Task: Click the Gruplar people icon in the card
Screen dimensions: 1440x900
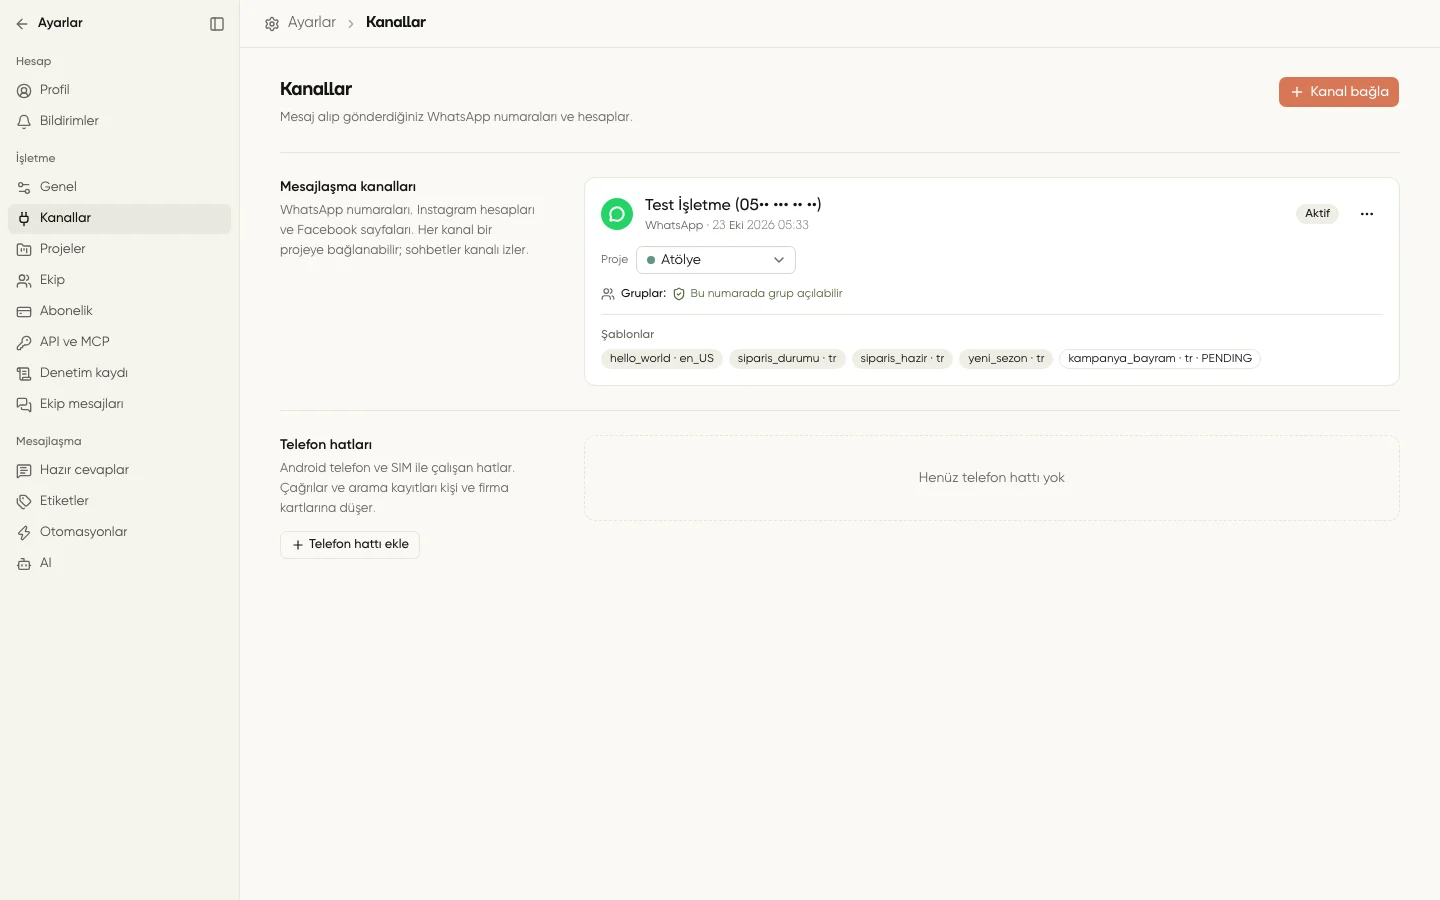Action: (x=608, y=294)
